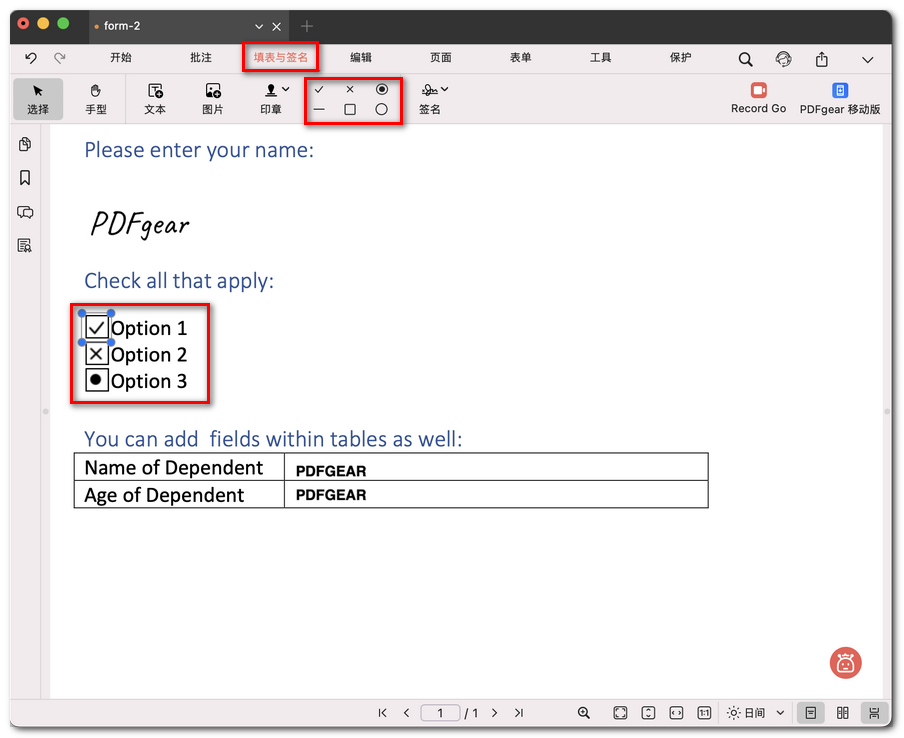Open the comments panel in left sidebar
The height and width of the screenshot is (738, 904).
coord(25,212)
